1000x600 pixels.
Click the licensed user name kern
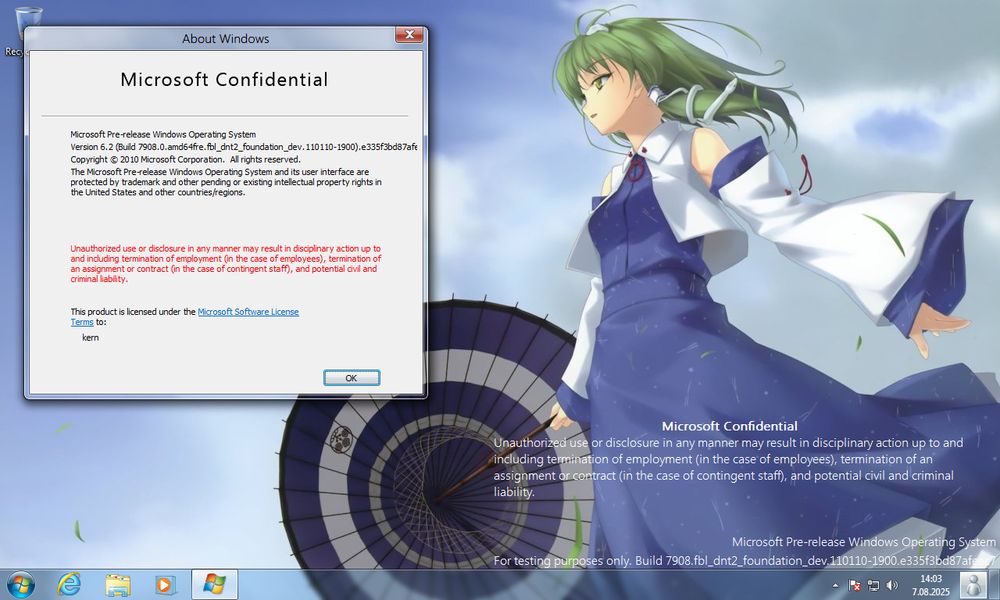pos(91,337)
